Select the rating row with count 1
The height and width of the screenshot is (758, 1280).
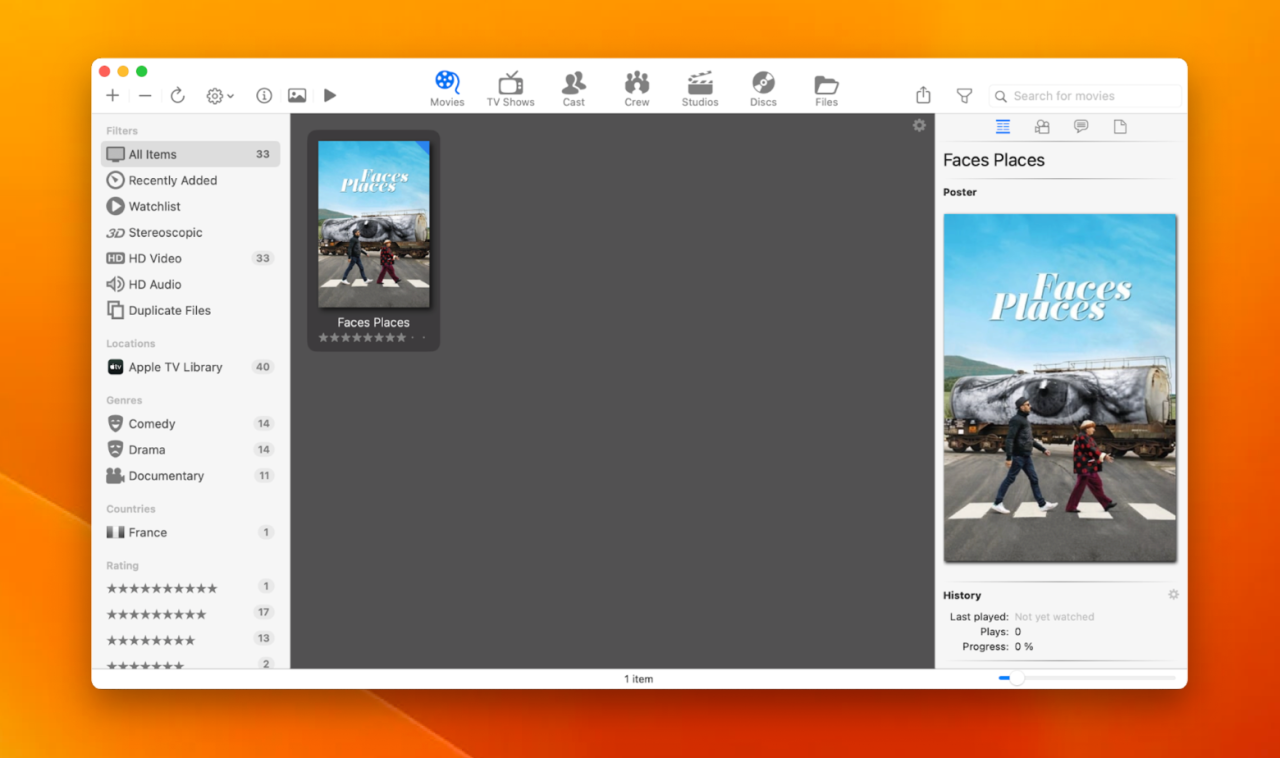190,588
